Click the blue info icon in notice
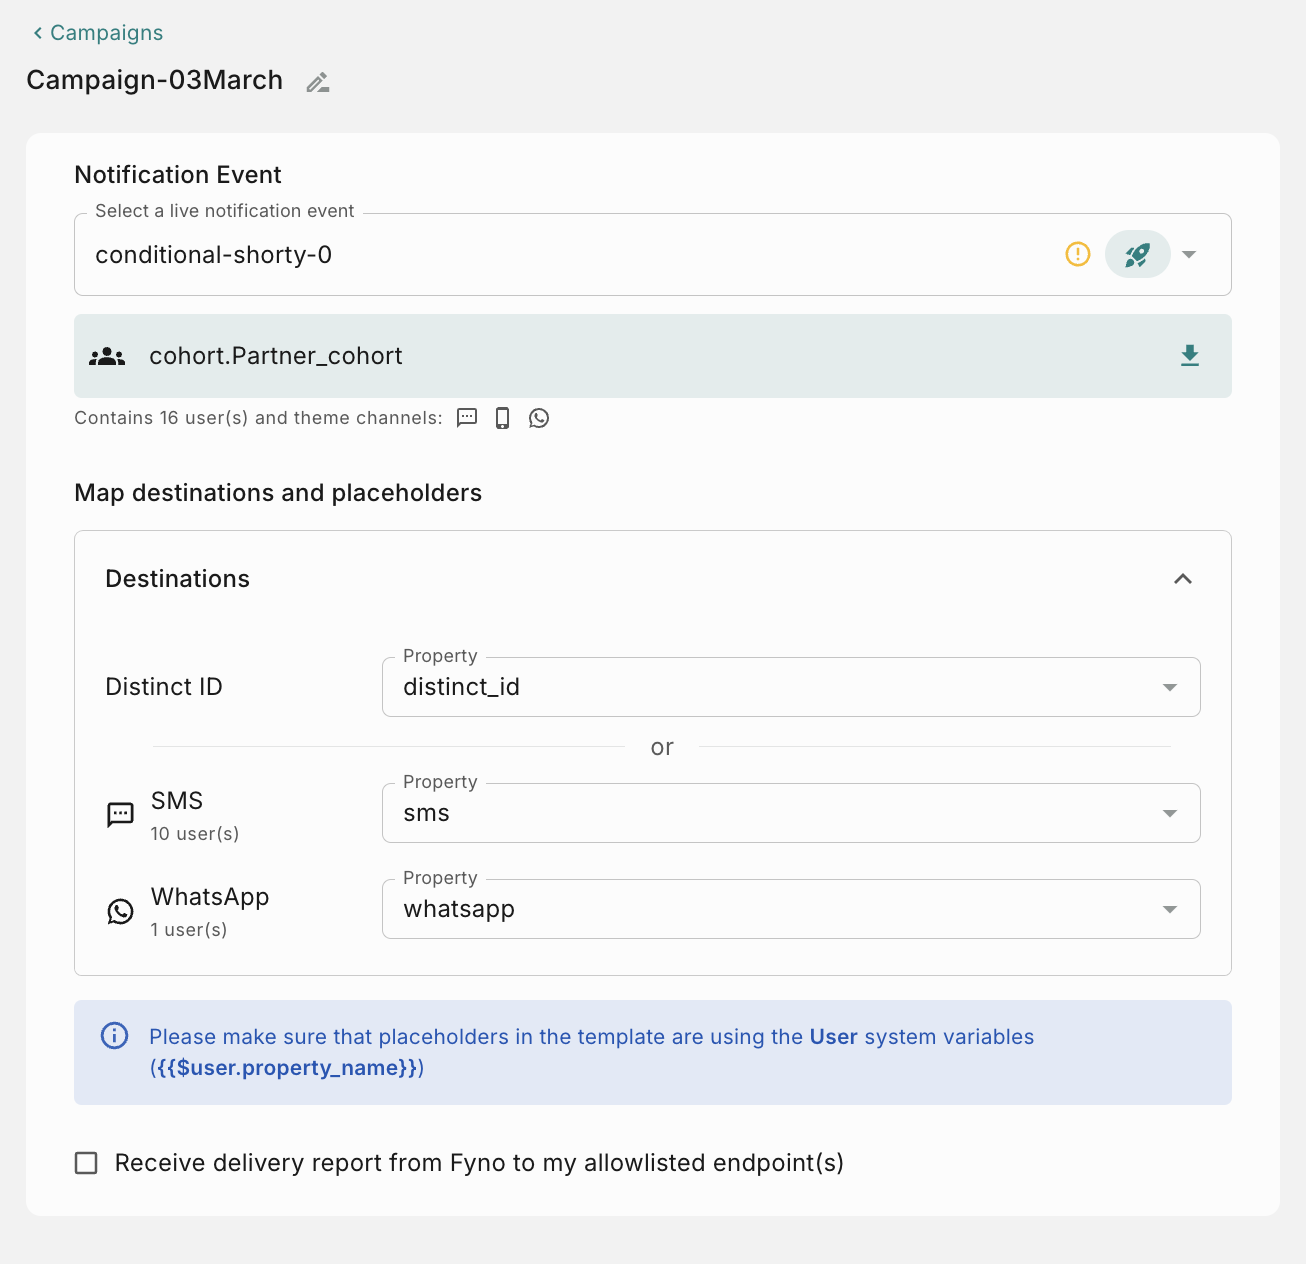This screenshot has width=1306, height=1264. [x=115, y=1036]
